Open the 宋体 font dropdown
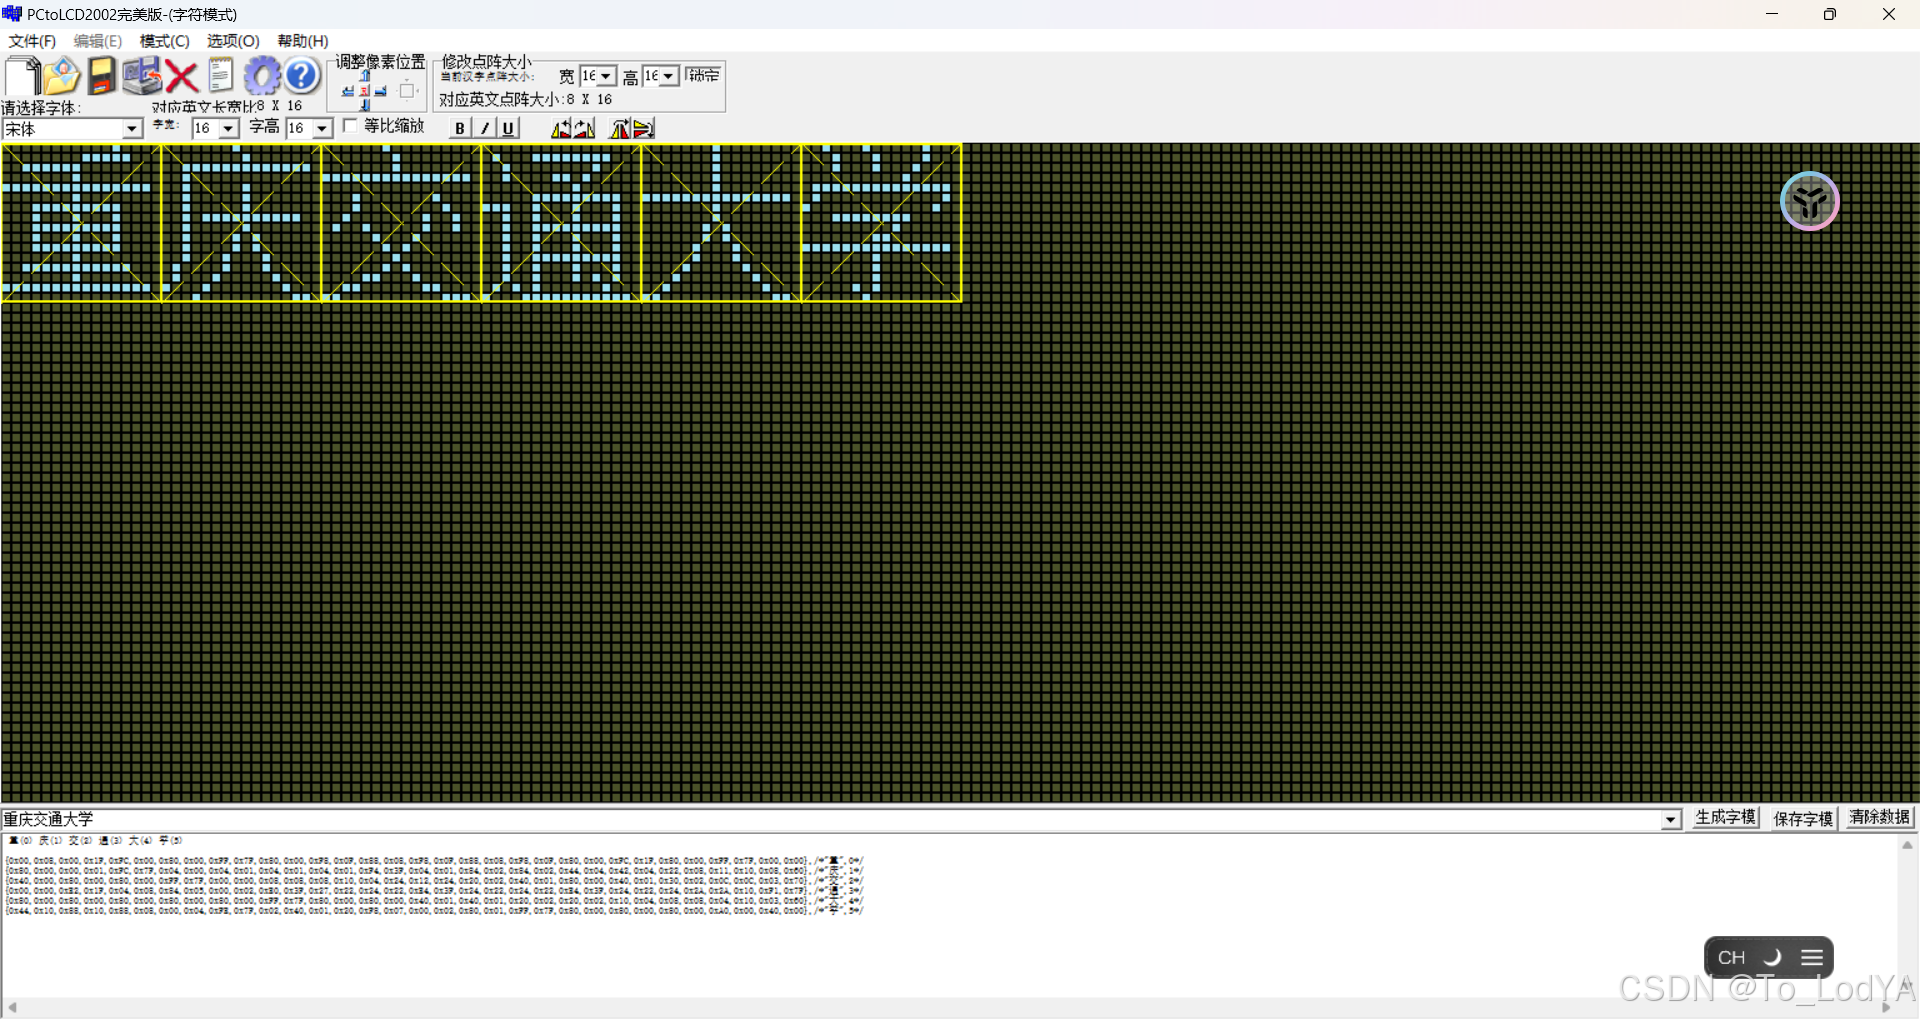Image resolution: width=1920 pixels, height=1020 pixels. [x=132, y=129]
